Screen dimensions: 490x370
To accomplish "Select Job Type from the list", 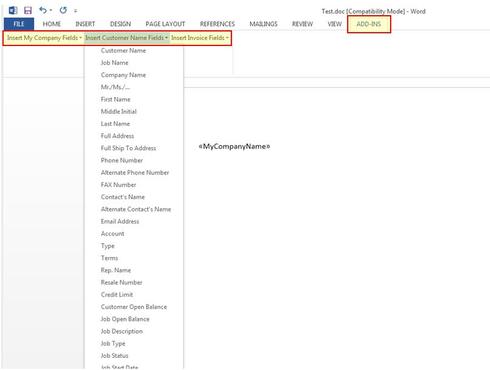I will (113, 343).
